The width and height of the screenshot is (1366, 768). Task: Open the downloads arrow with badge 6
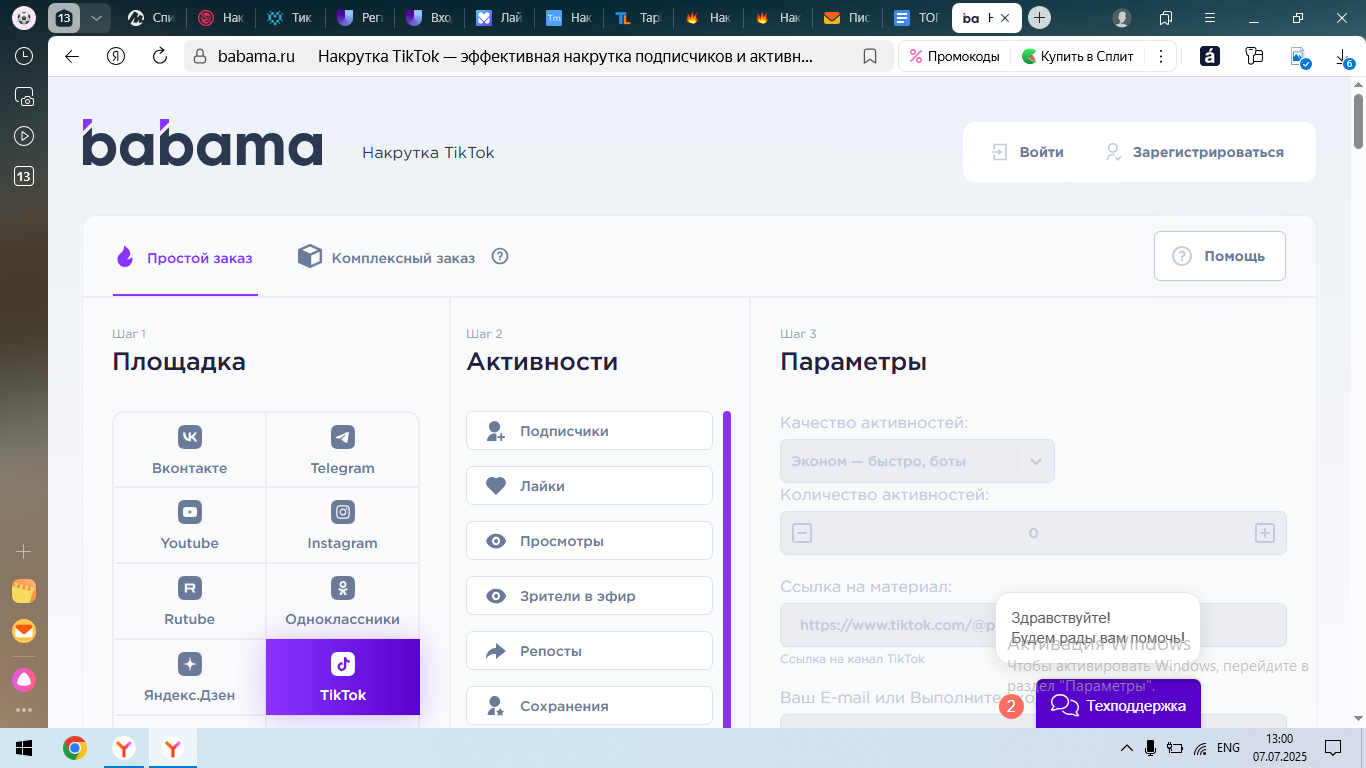tap(1343, 58)
